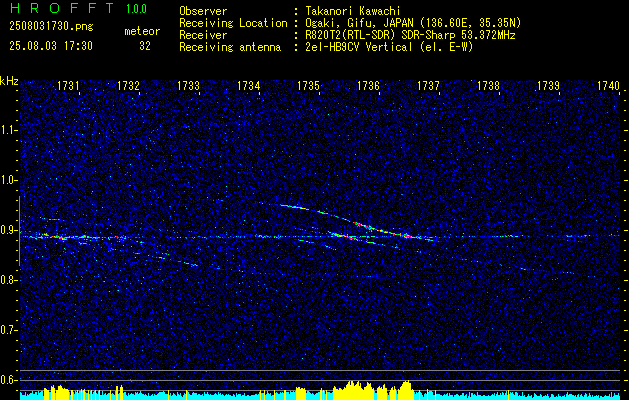This screenshot has width=629, height=400.
Task: Click time marker 1732
Action: pos(128,85)
